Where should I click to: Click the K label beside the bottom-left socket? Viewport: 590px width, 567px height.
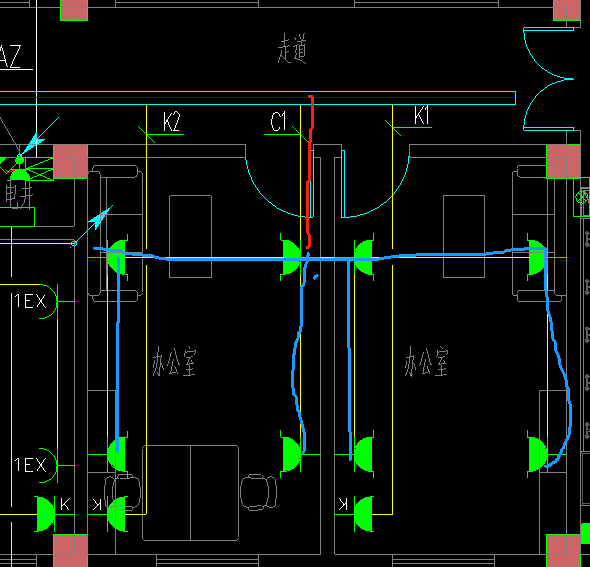65,504
